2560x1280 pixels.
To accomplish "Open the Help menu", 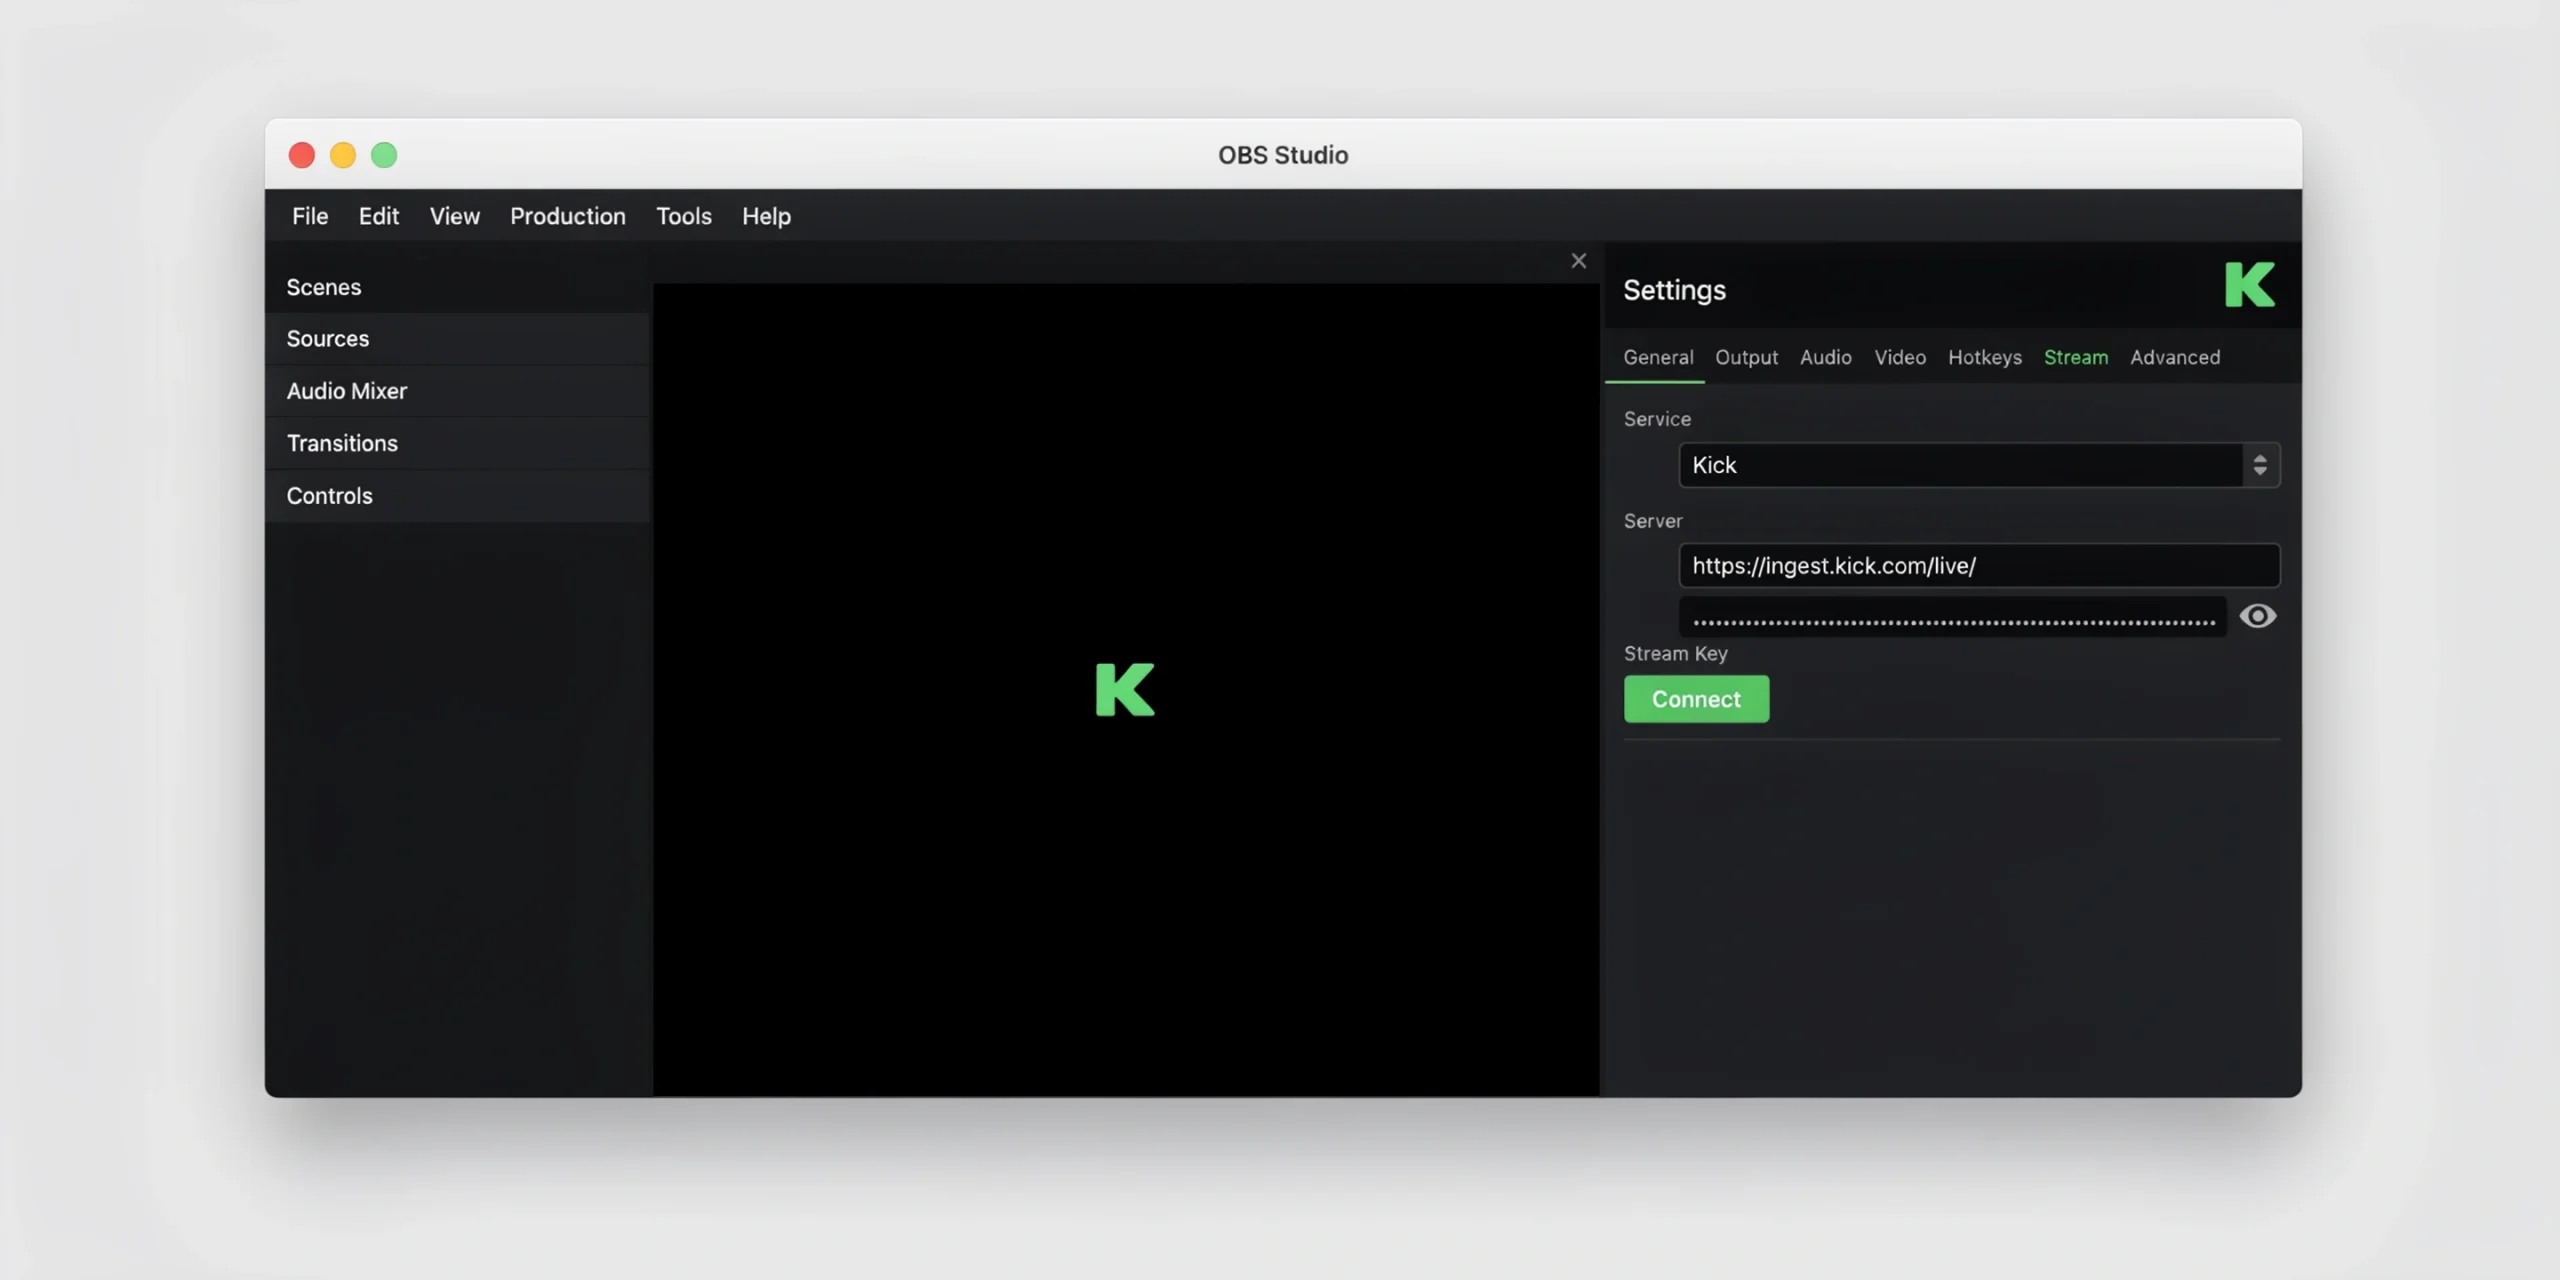I will click(x=766, y=216).
